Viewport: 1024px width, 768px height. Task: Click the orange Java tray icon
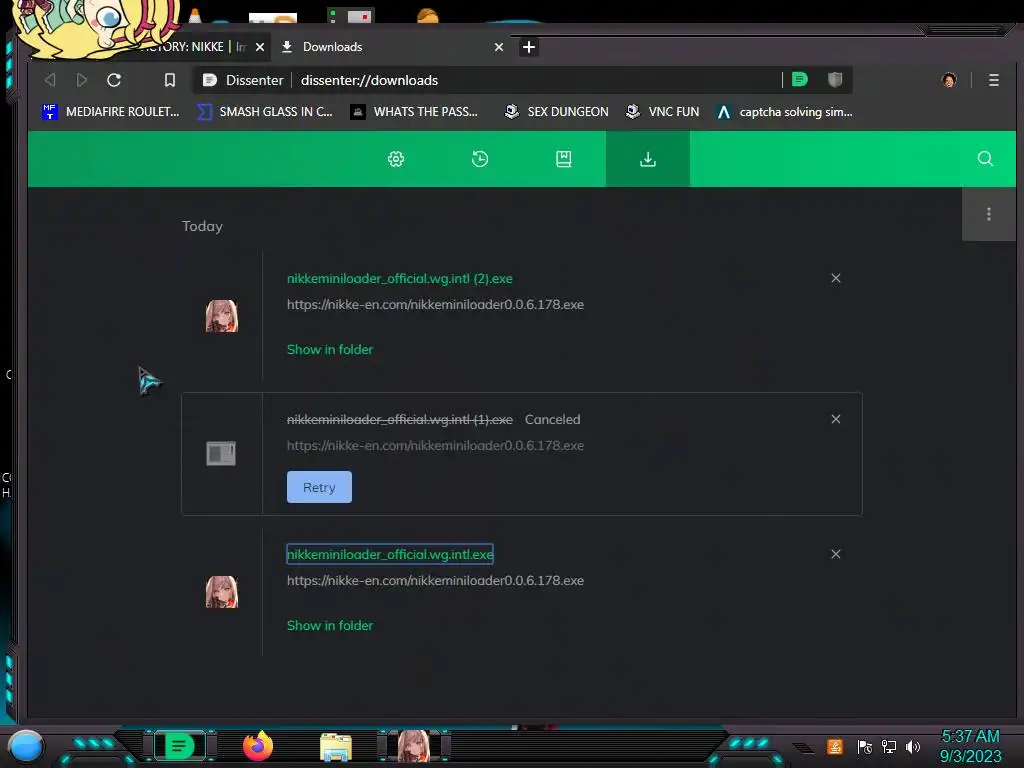coord(835,746)
